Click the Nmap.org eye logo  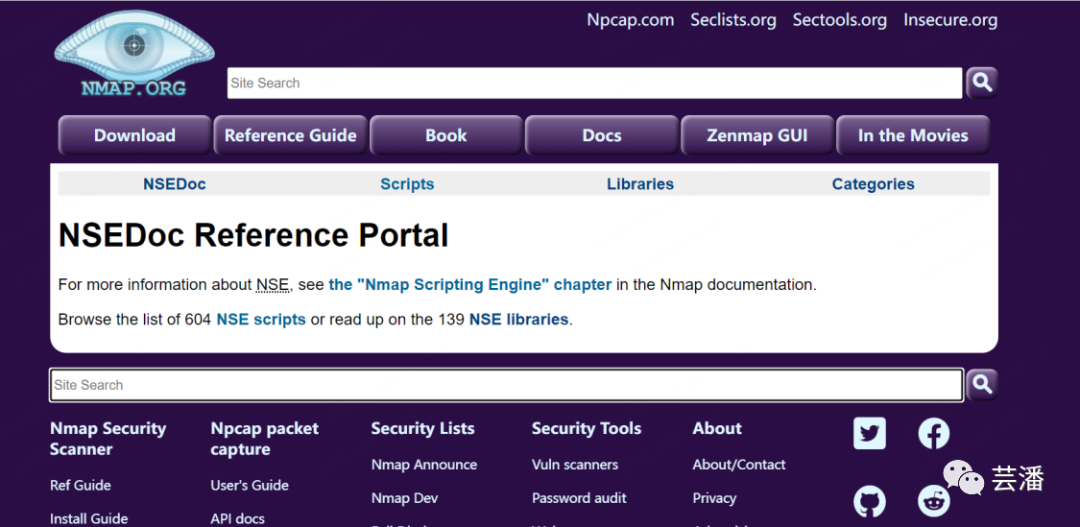click(x=134, y=54)
